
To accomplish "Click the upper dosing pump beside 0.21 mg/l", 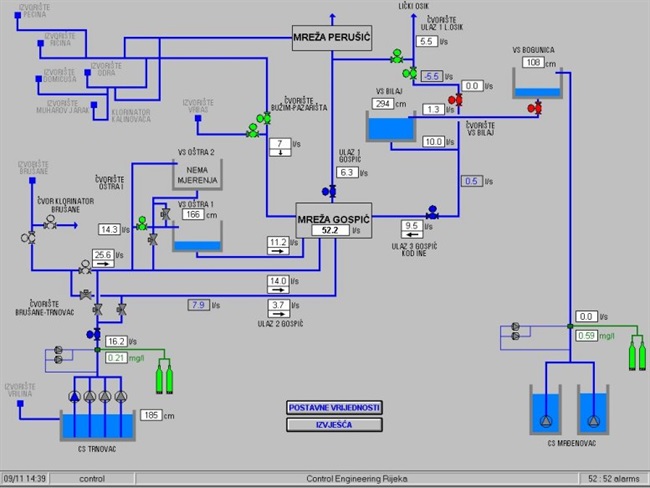I will [x=58, y=350].
